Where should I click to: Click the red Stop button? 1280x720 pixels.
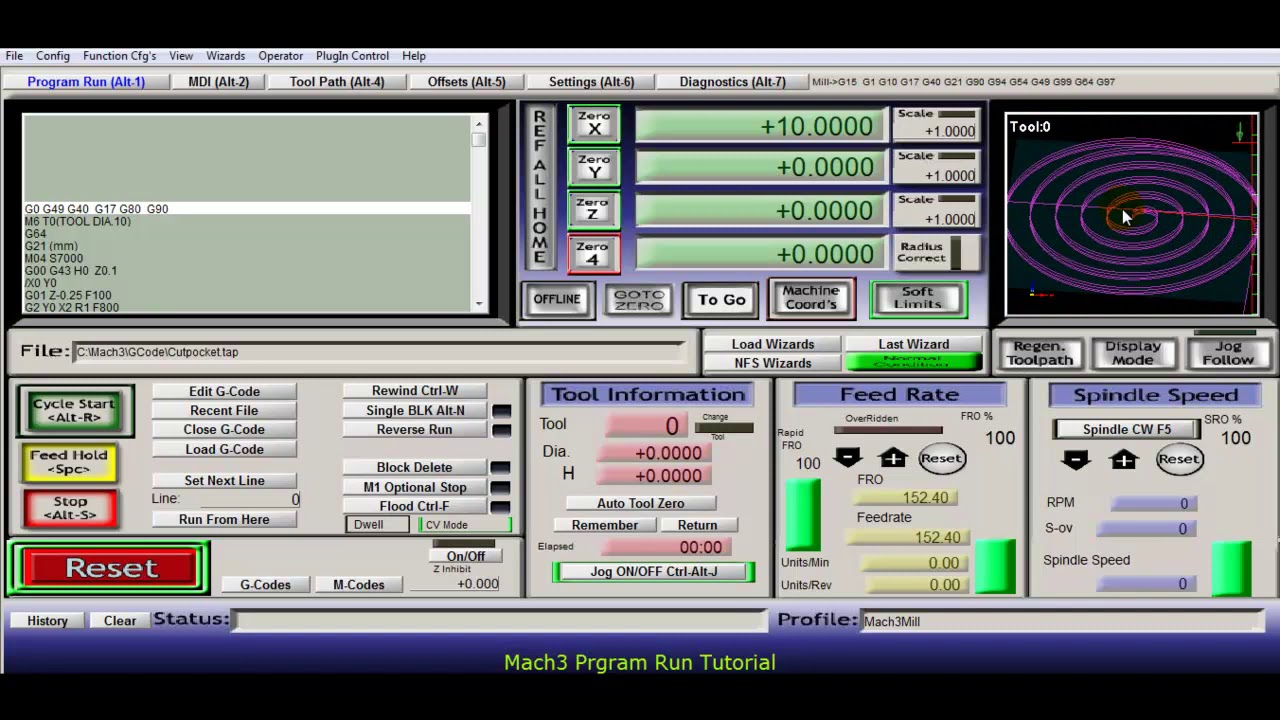click(x=70, y=508)
